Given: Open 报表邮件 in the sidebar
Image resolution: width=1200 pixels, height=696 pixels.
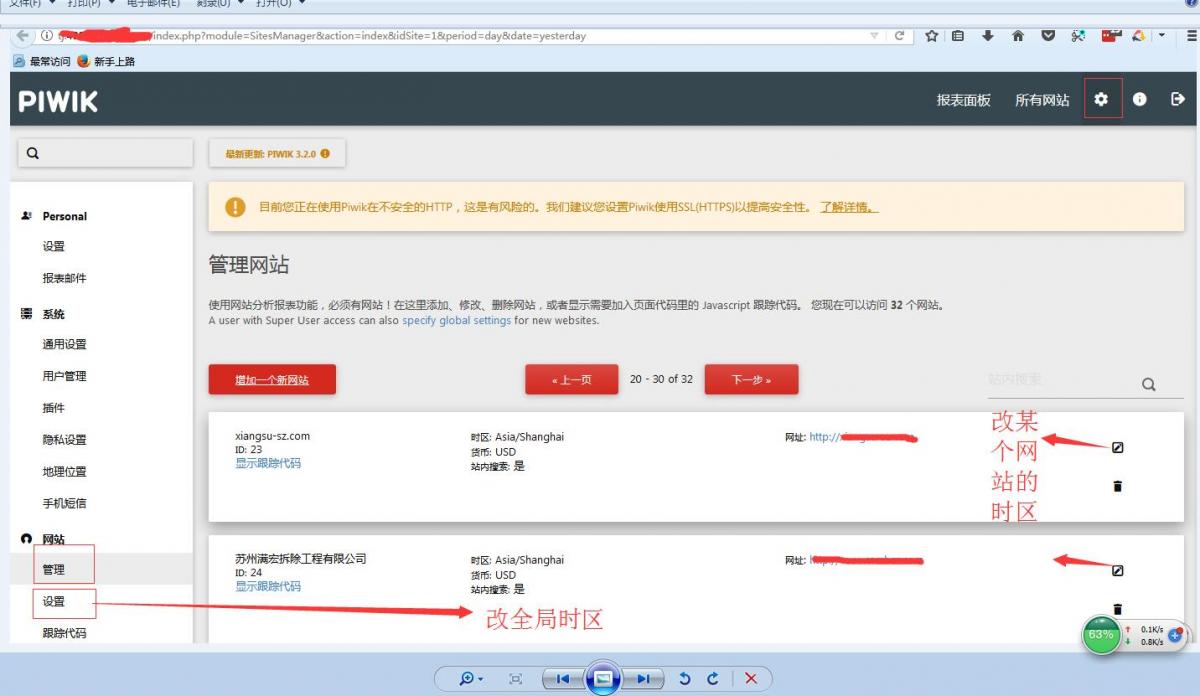Looking at the screenshot, I should (64, 278).
